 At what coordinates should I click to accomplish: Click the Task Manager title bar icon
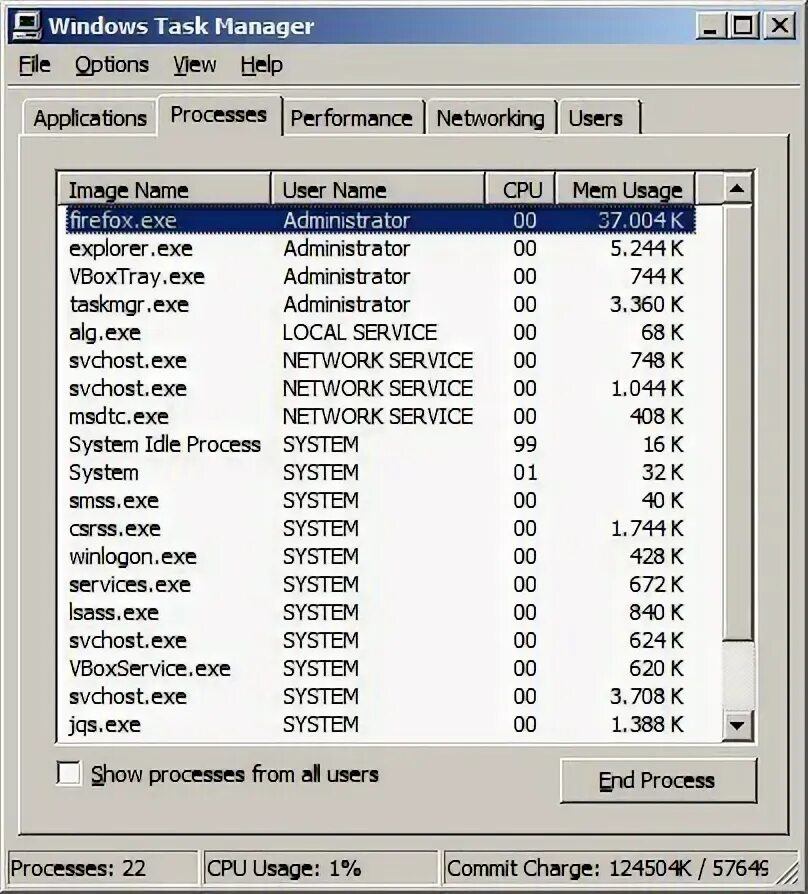tap(27, 25)
